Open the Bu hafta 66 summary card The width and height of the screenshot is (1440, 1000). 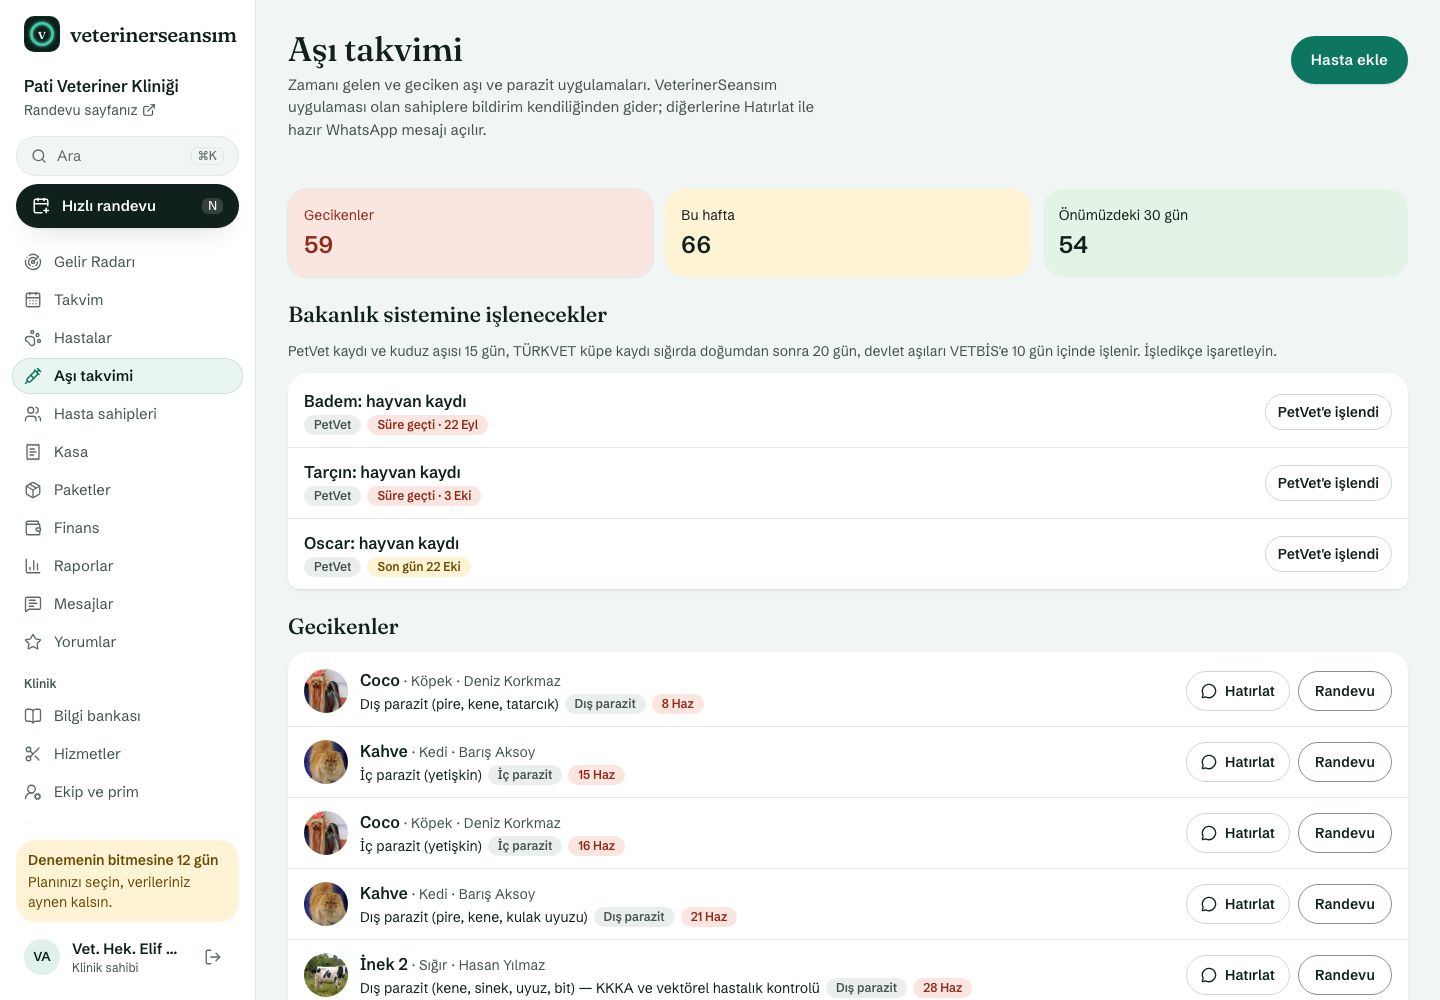848,233
